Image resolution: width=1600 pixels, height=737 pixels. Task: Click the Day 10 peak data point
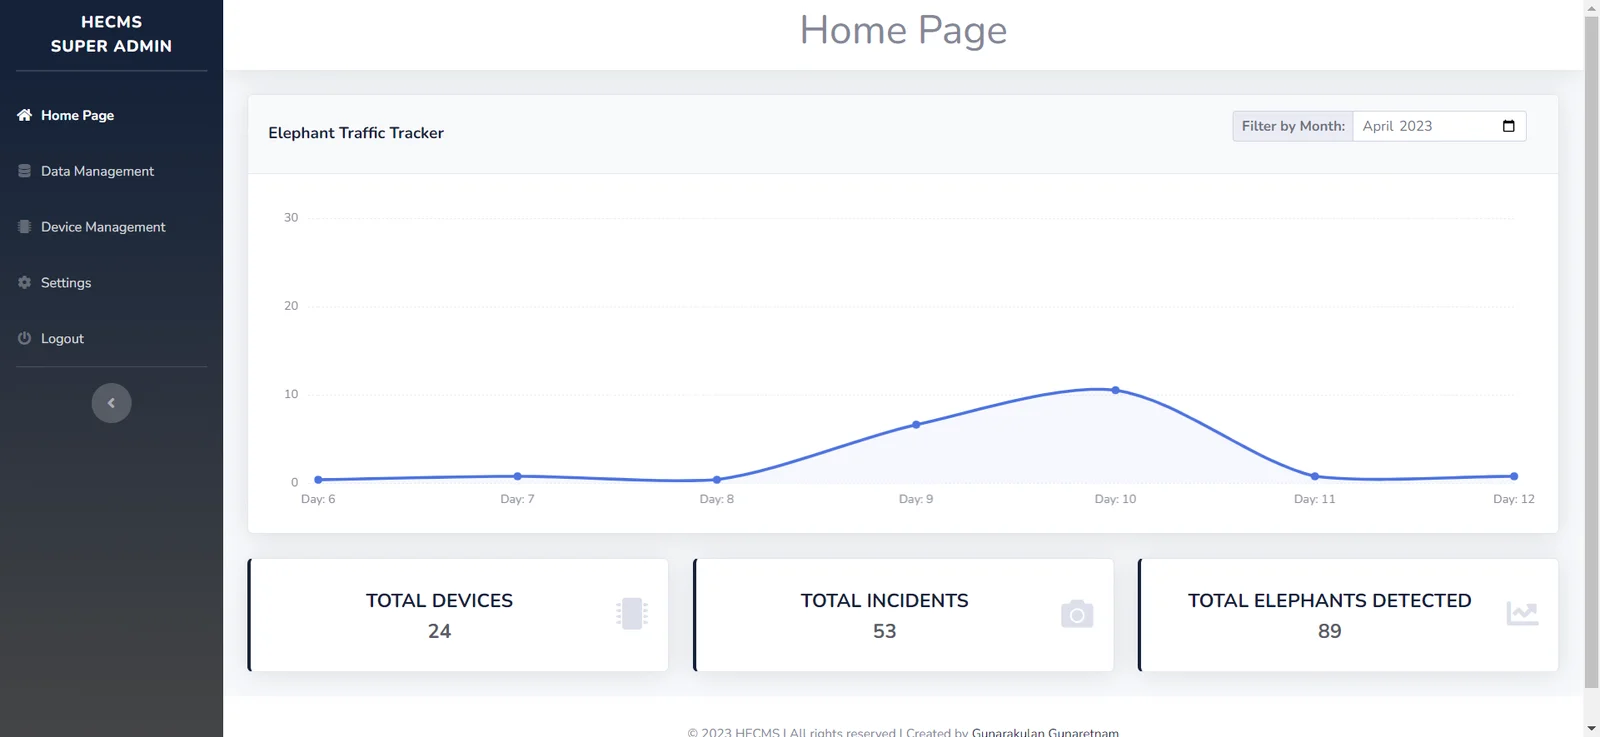coord(1115,390)
